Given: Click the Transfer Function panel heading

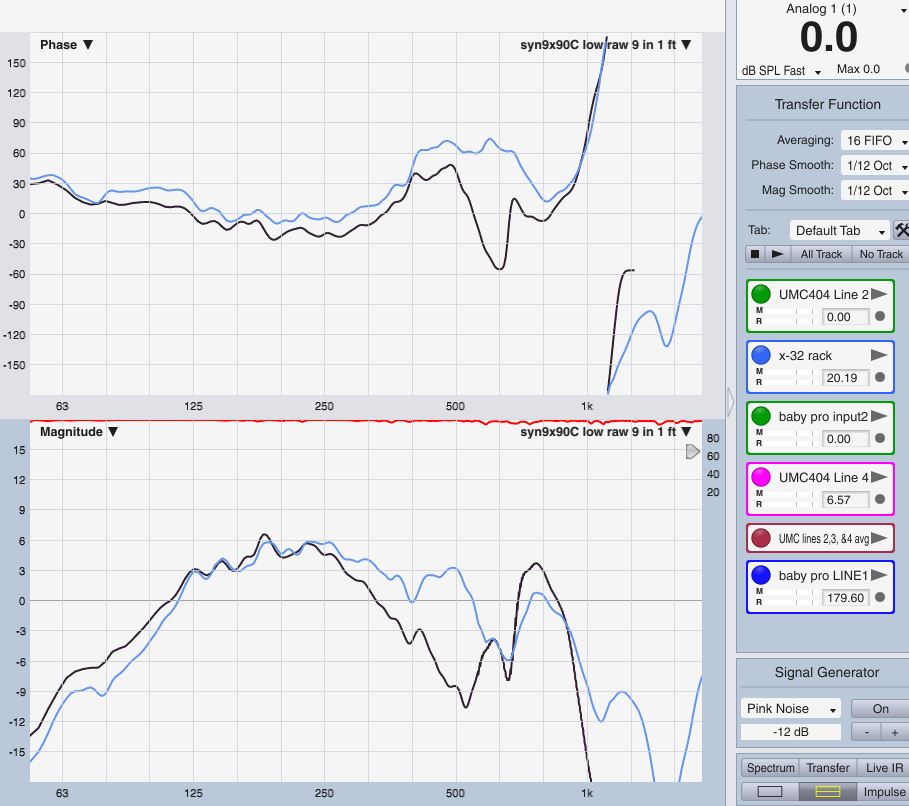Looking at the screenshot, I should click(827, 104).
